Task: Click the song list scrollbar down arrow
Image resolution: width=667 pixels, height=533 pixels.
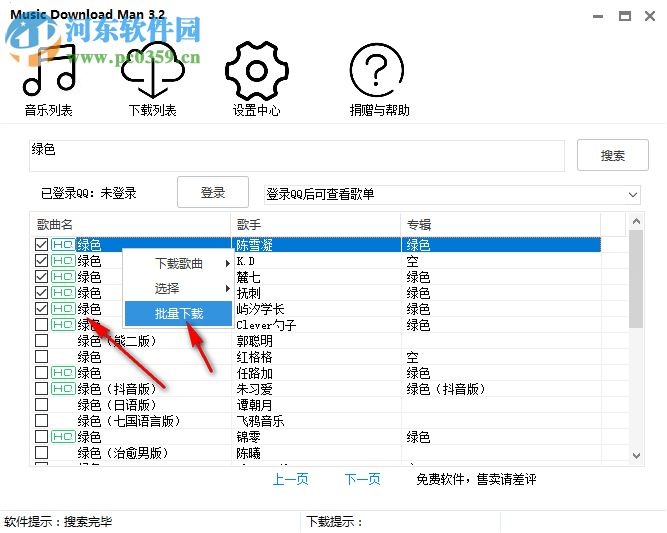Action: click(x=636, y=456)
